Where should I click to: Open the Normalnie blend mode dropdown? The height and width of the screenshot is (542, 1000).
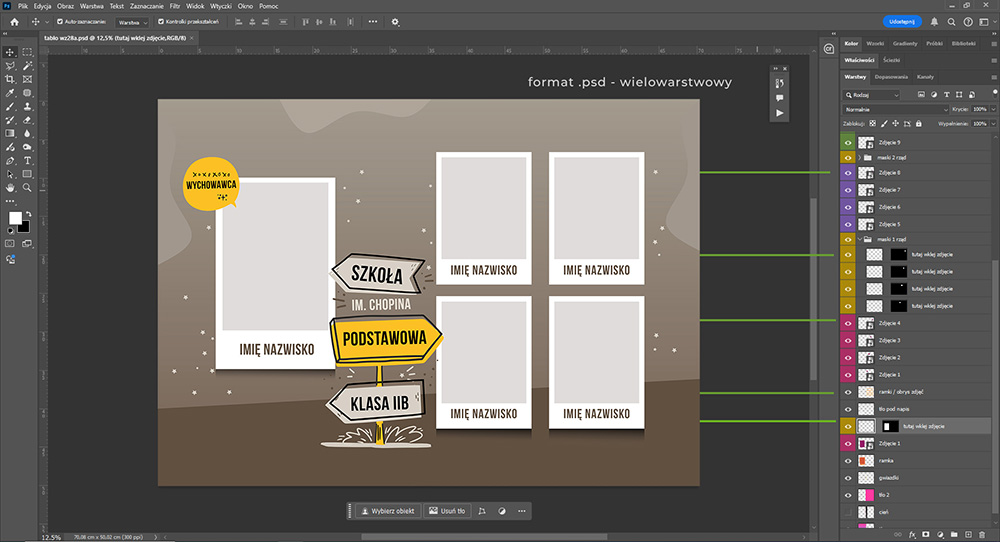pyautogui.click(x=895, y=110)
